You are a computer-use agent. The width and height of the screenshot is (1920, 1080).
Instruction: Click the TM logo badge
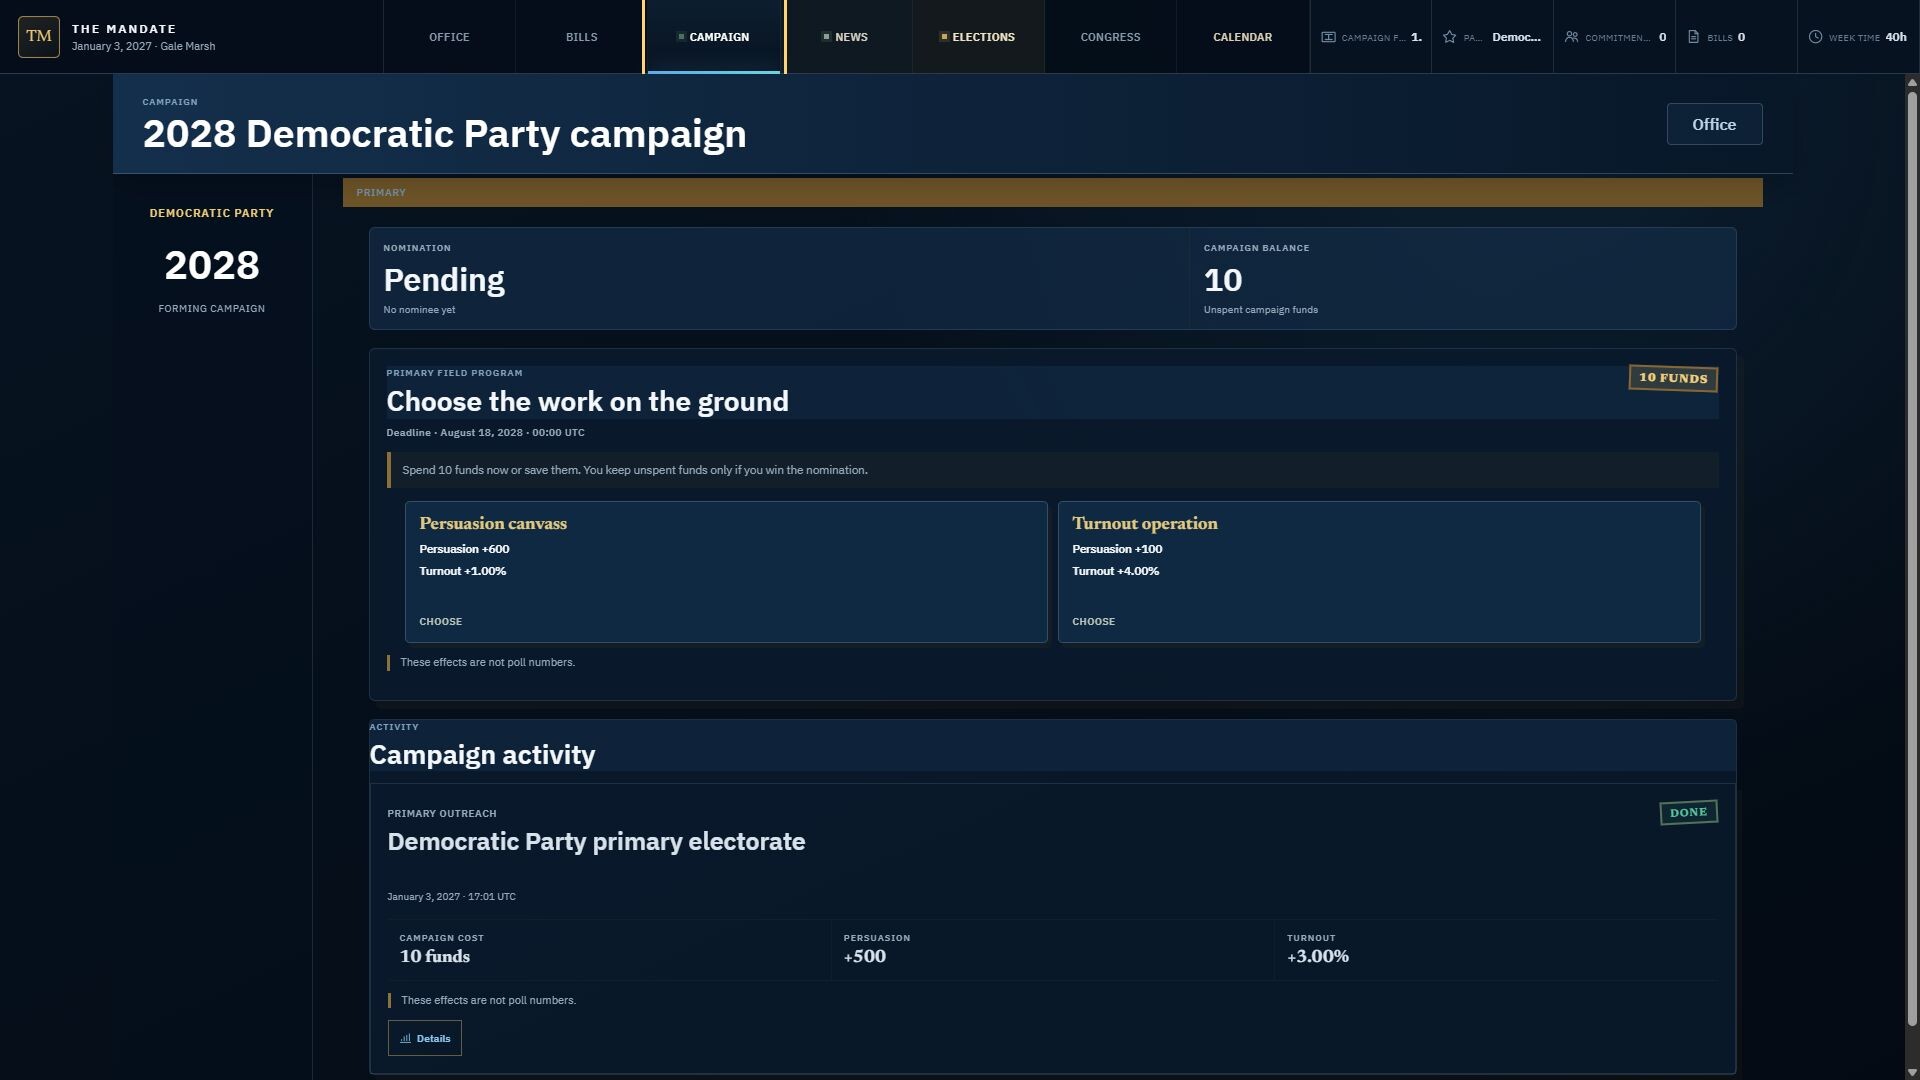tap(39, 37)
